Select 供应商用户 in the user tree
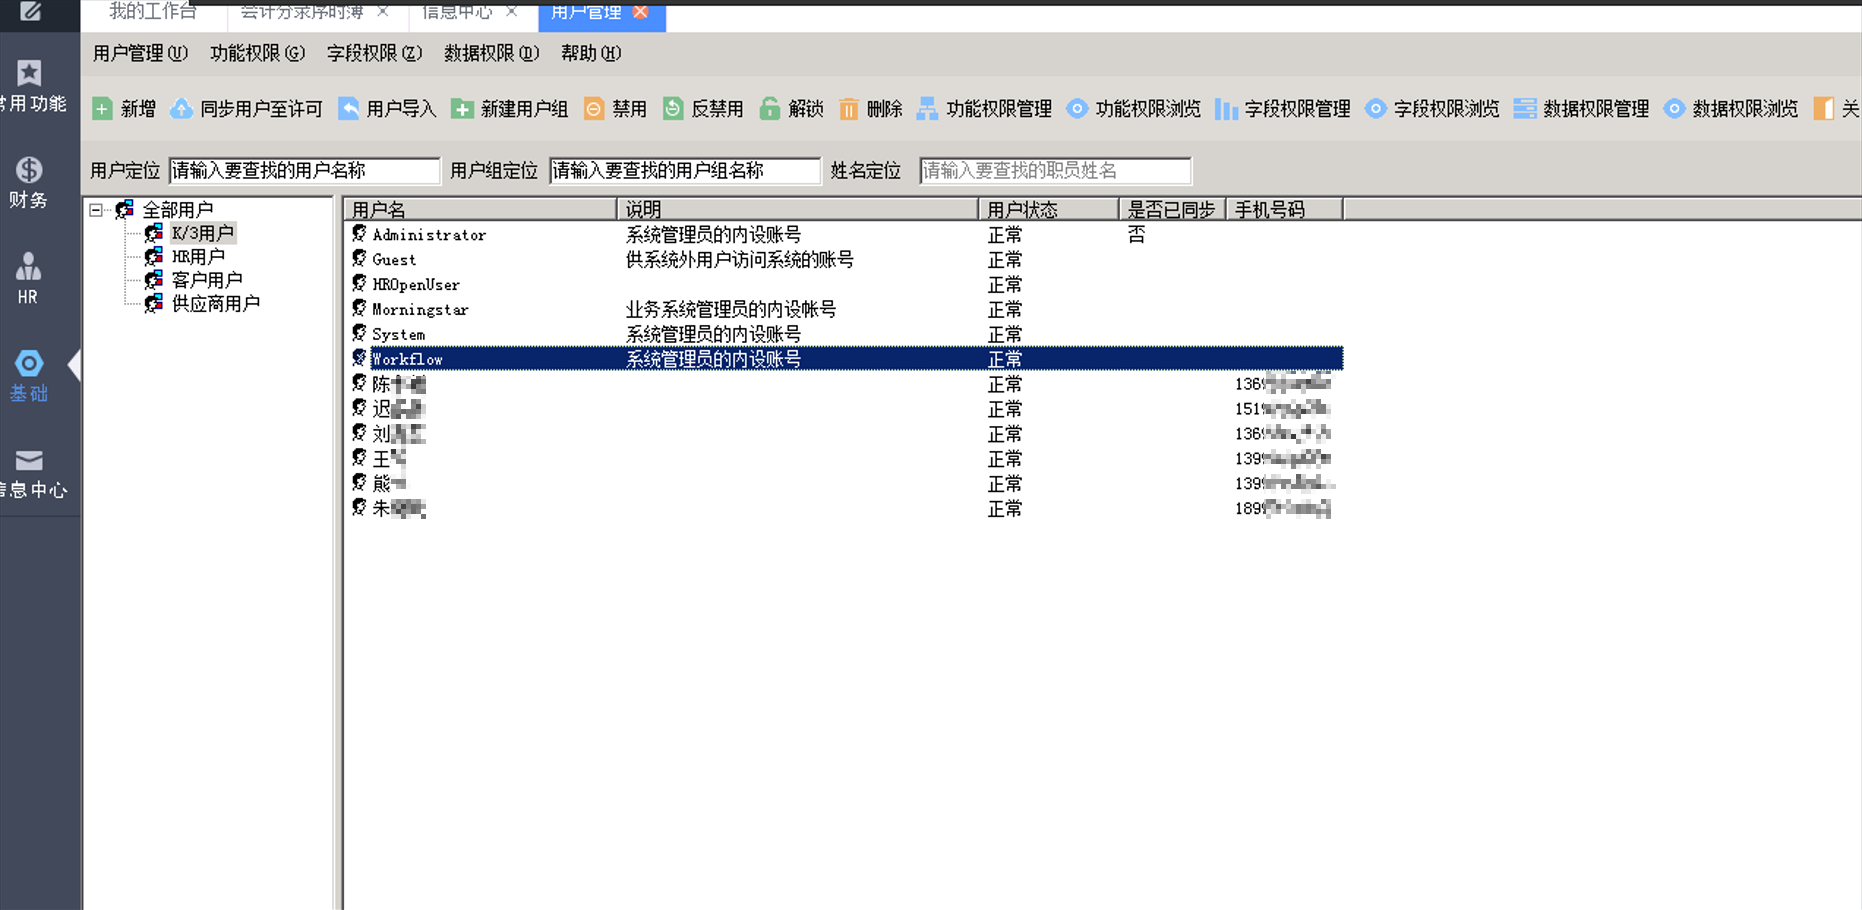 pos(215,304)
